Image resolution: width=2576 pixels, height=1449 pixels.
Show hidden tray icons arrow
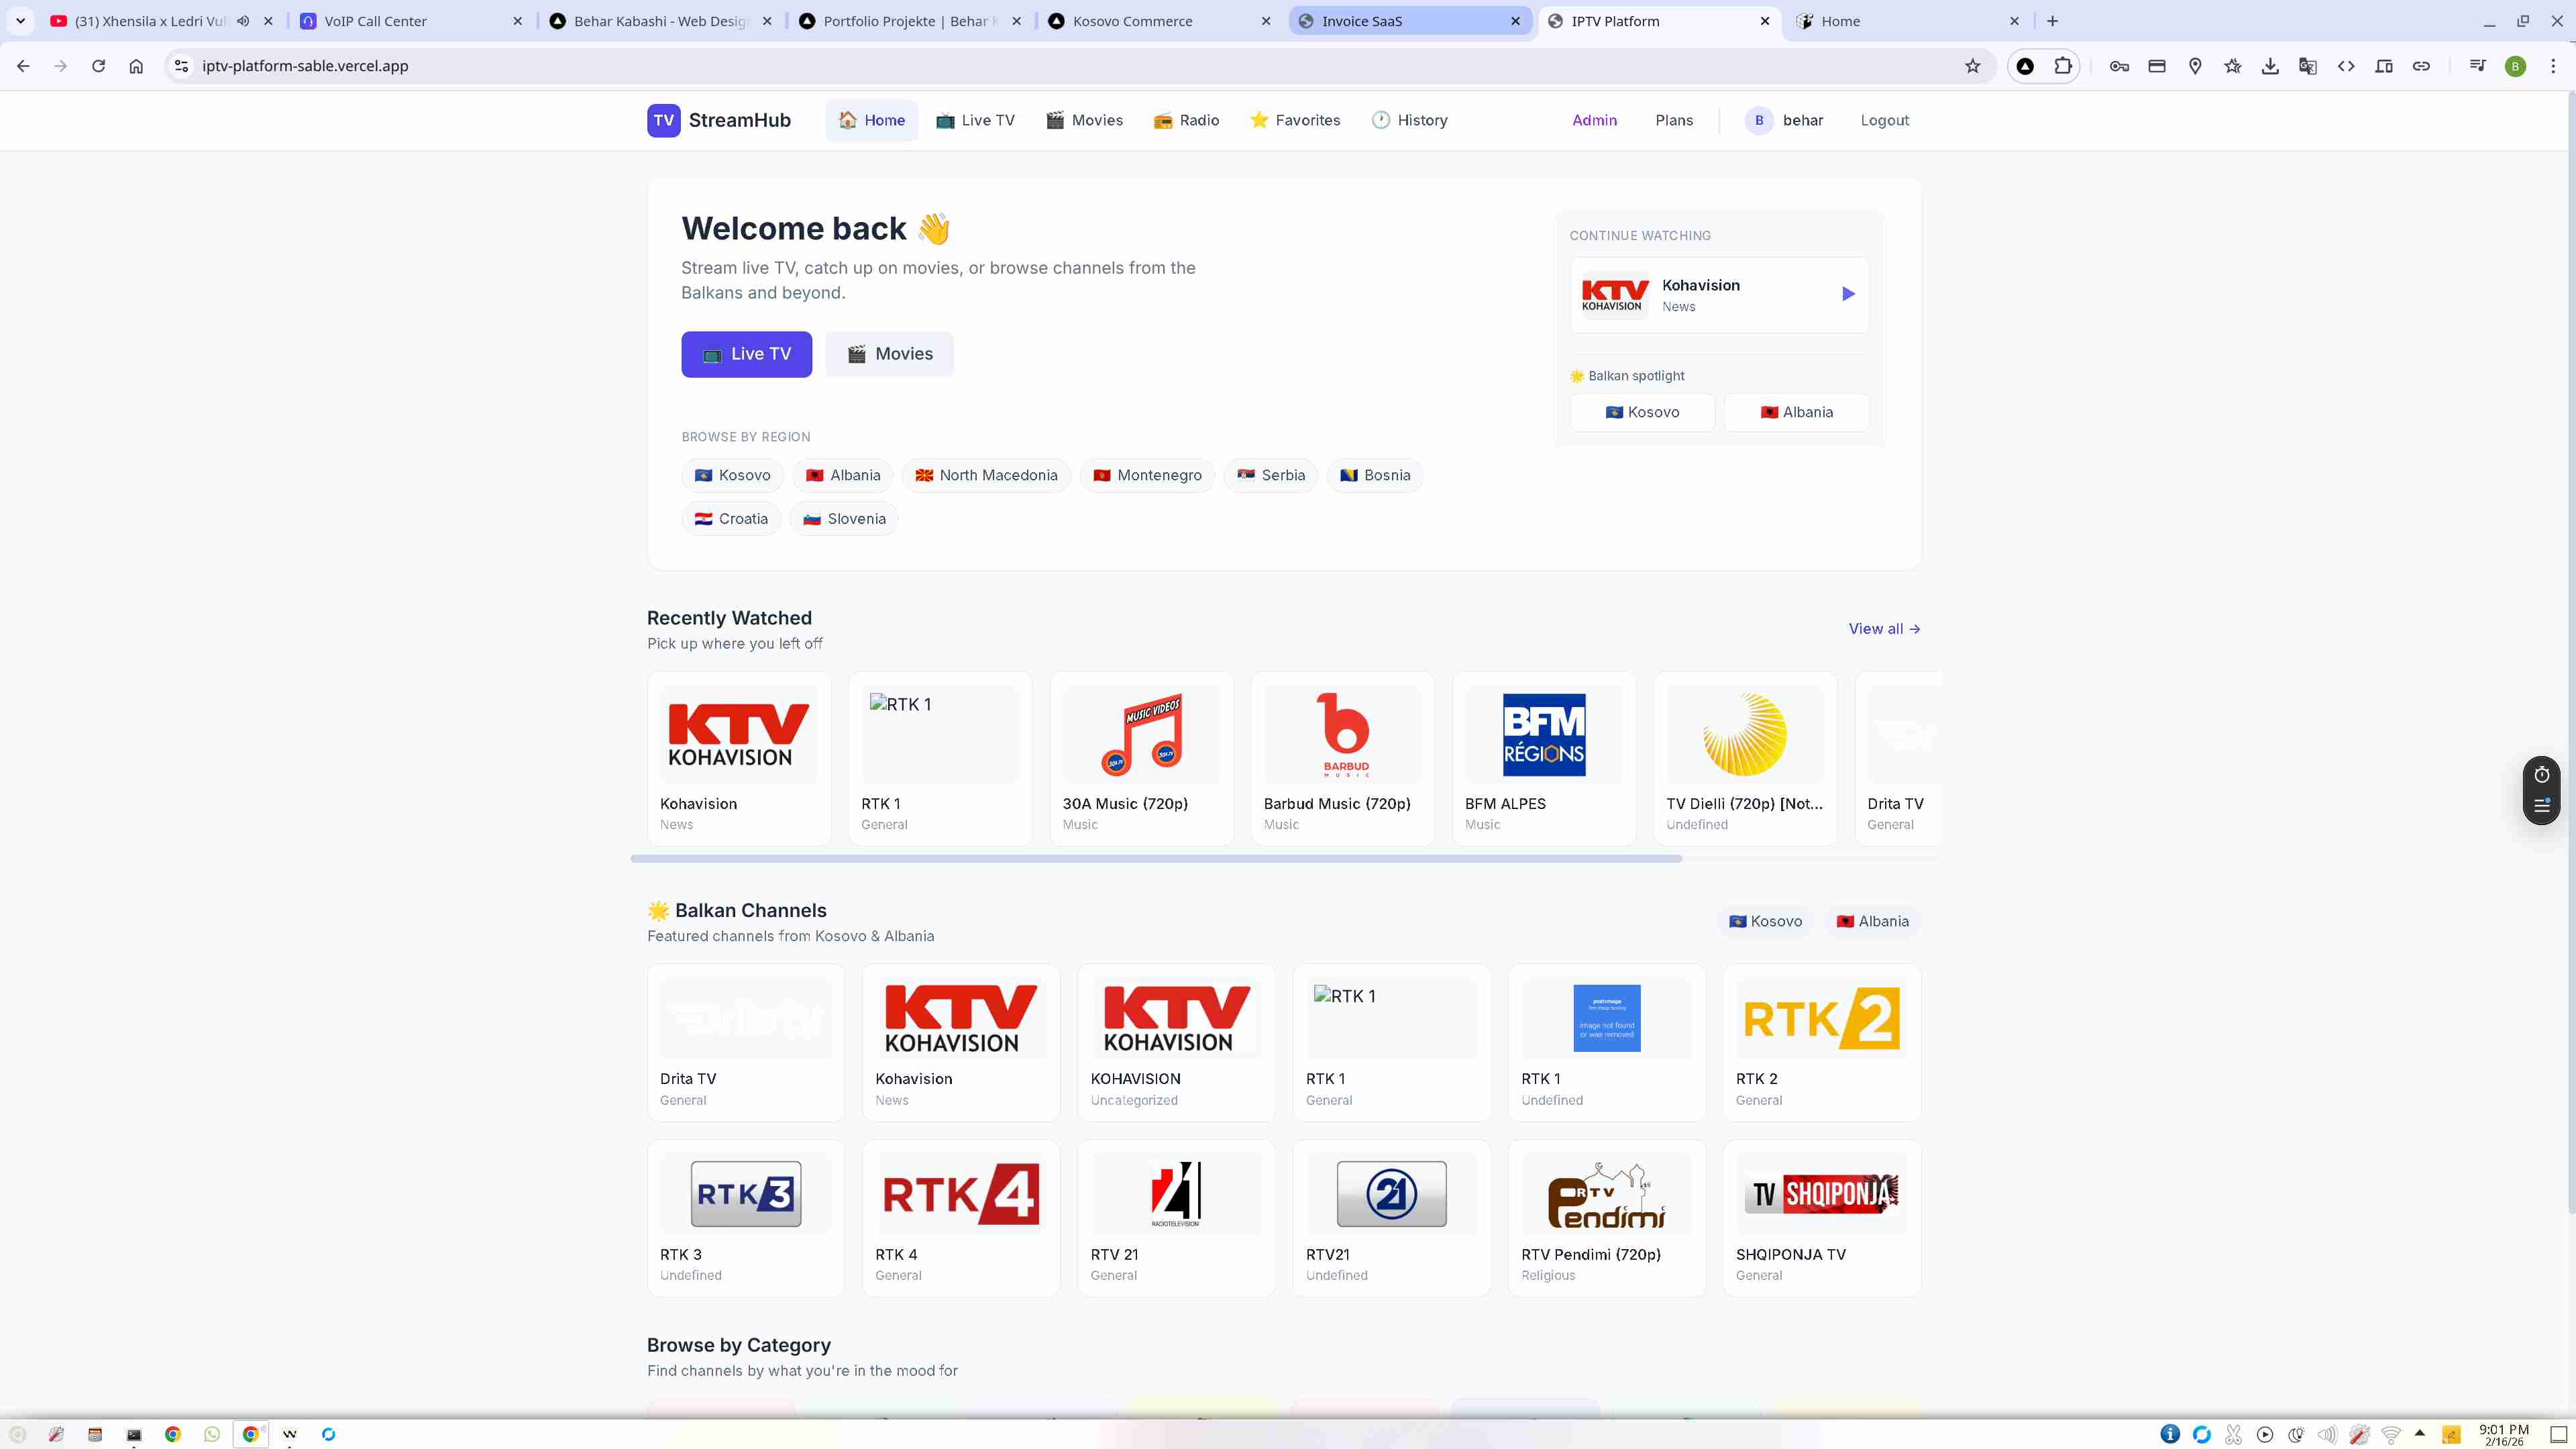click(2420, 1434)
